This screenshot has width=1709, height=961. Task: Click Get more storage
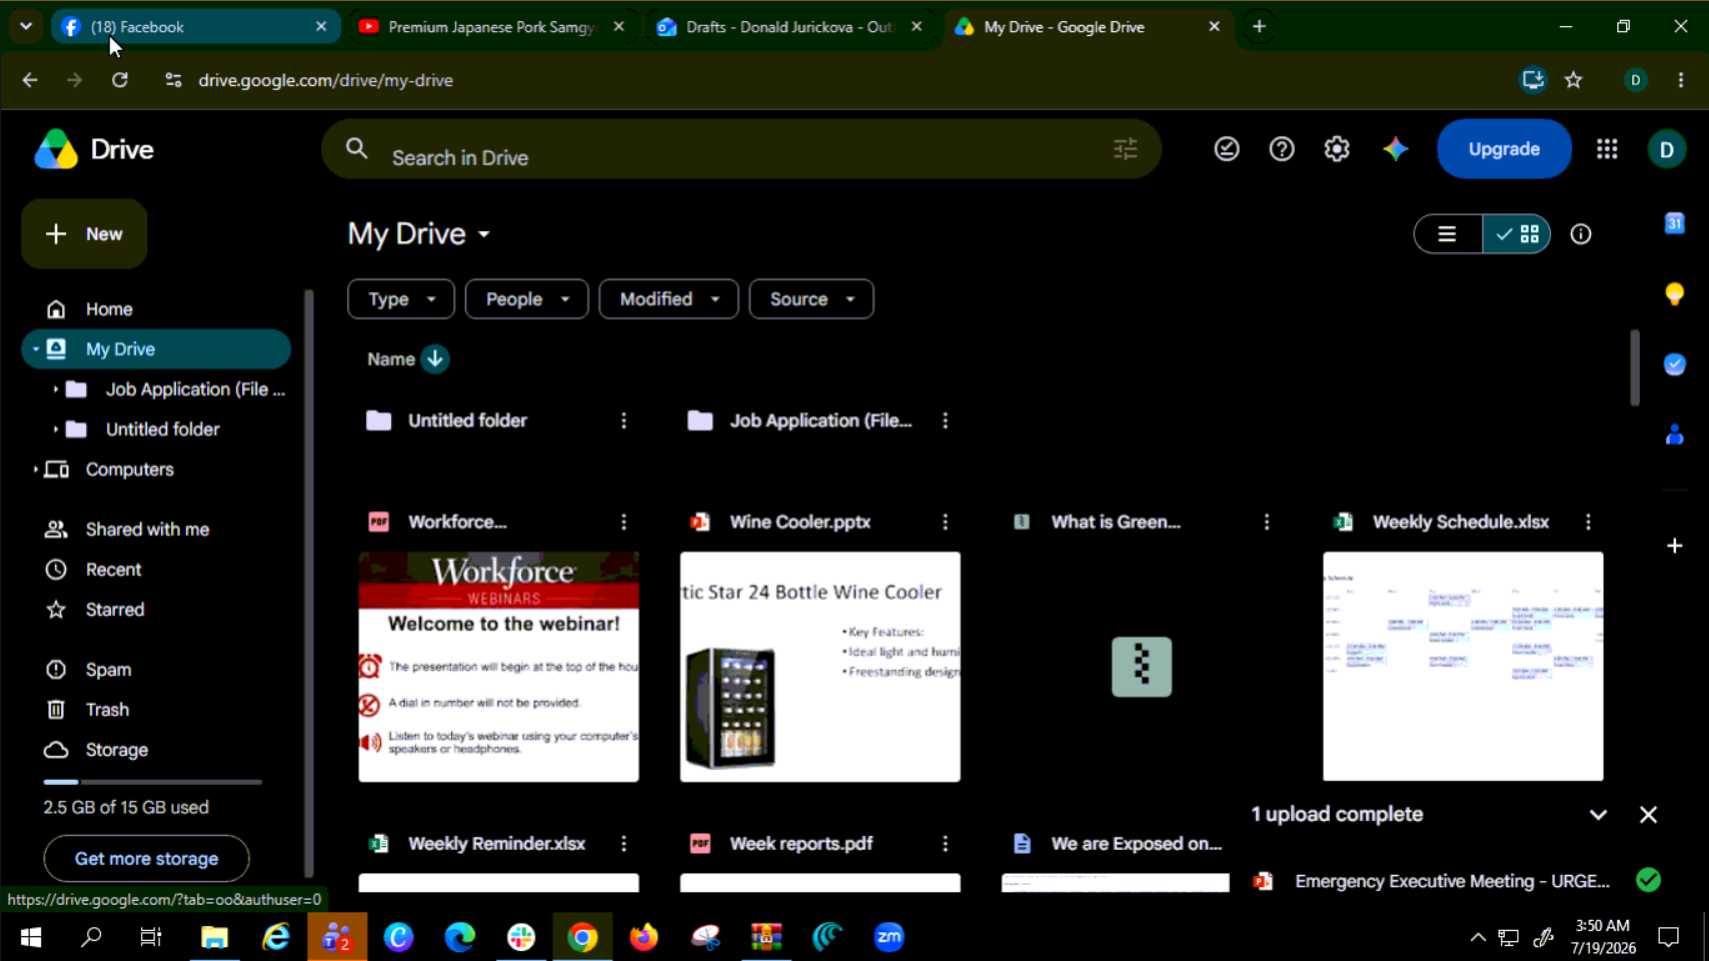146,858
